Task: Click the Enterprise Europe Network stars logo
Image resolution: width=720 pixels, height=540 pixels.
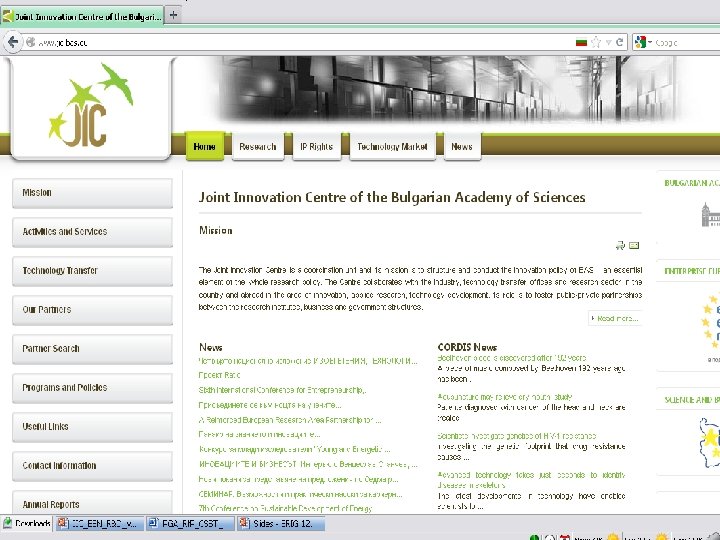Action: 710,323
